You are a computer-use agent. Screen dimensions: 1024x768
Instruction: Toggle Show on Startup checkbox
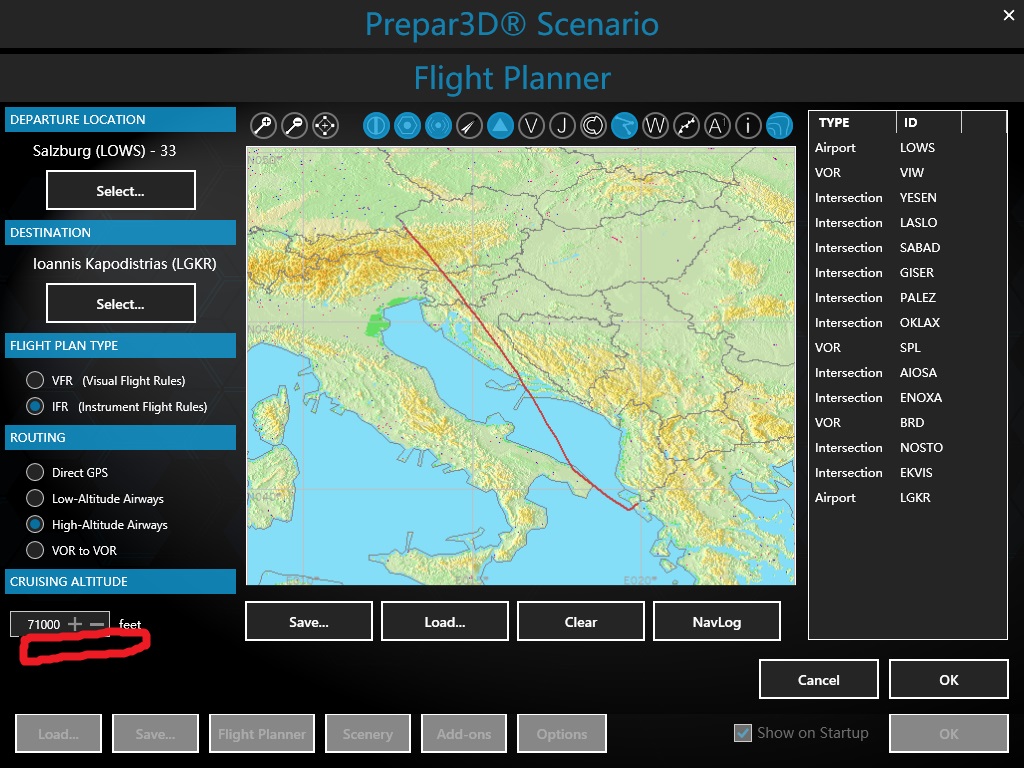pos(743,733)
